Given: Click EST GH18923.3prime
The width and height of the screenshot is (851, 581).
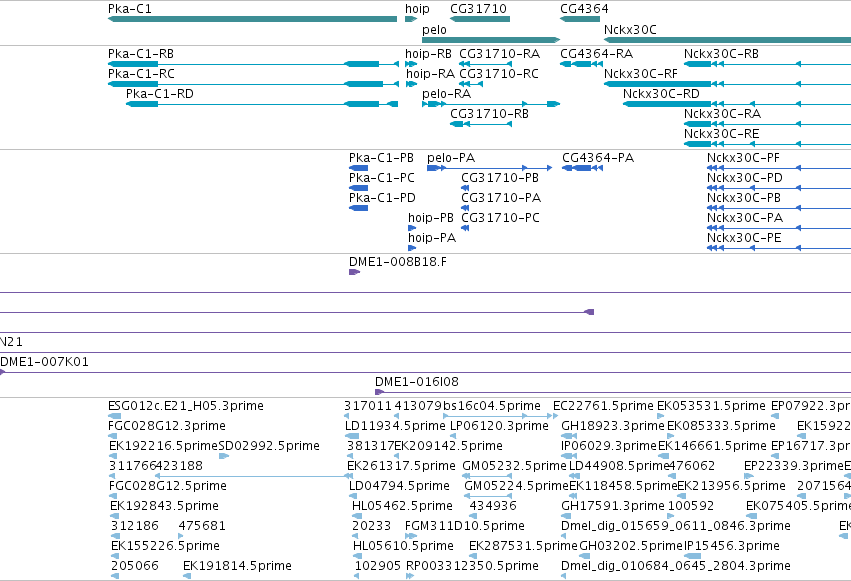Looking at the screenshot, I should point(613,426).
